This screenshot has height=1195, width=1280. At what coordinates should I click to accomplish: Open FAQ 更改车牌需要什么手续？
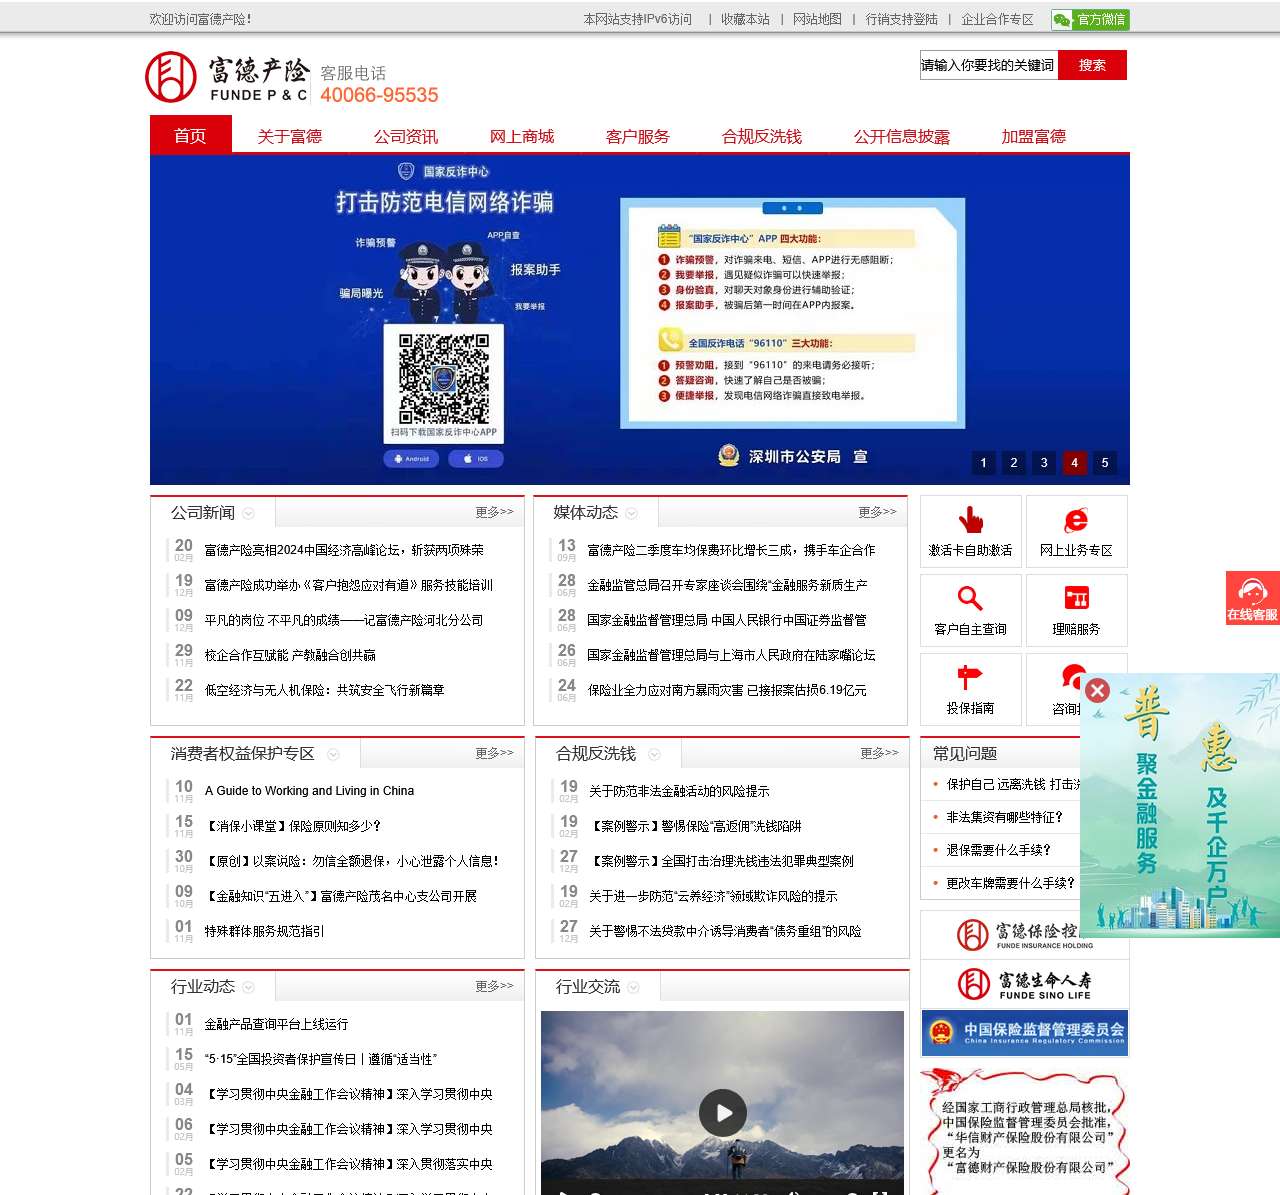click(1010, 883)
